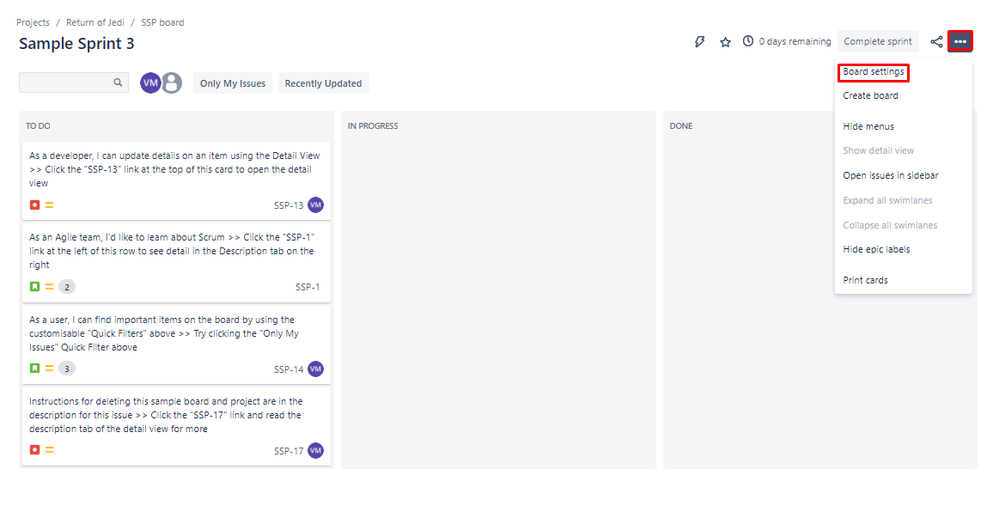The height and width of the screenshot is (512, 999).
Task: Open the SSP-14 issue key link
Action: pos(289,369)
